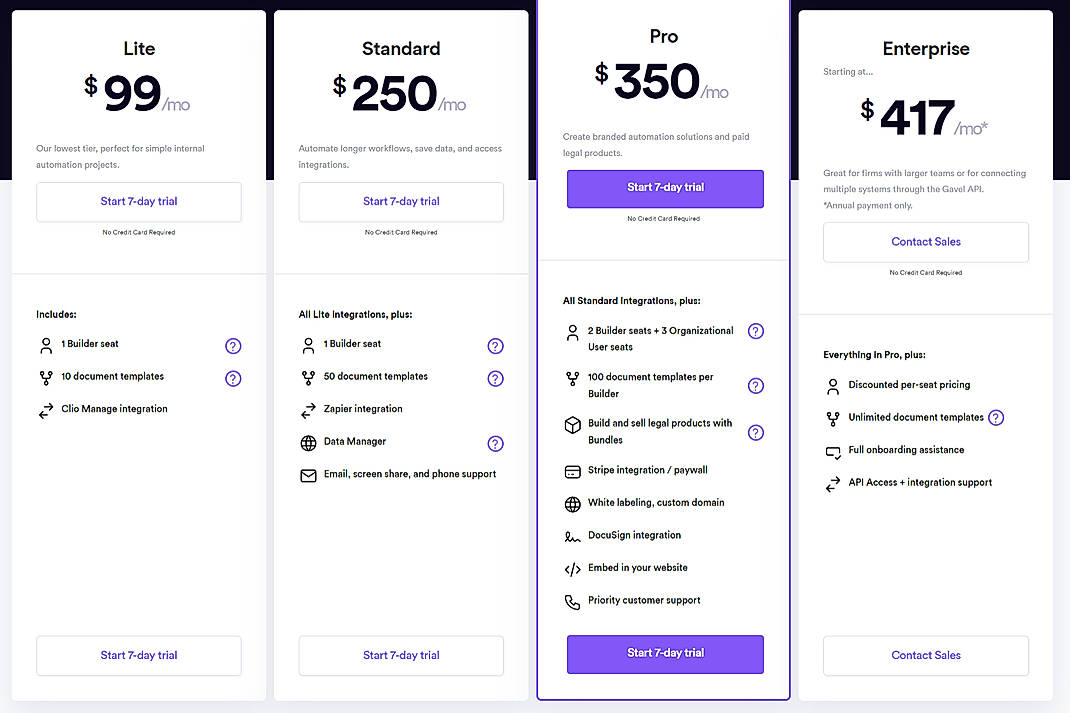1070x713 pixels.
Task: Click the help tooltip for Unlimited document templates
Action: click(995, 417)
